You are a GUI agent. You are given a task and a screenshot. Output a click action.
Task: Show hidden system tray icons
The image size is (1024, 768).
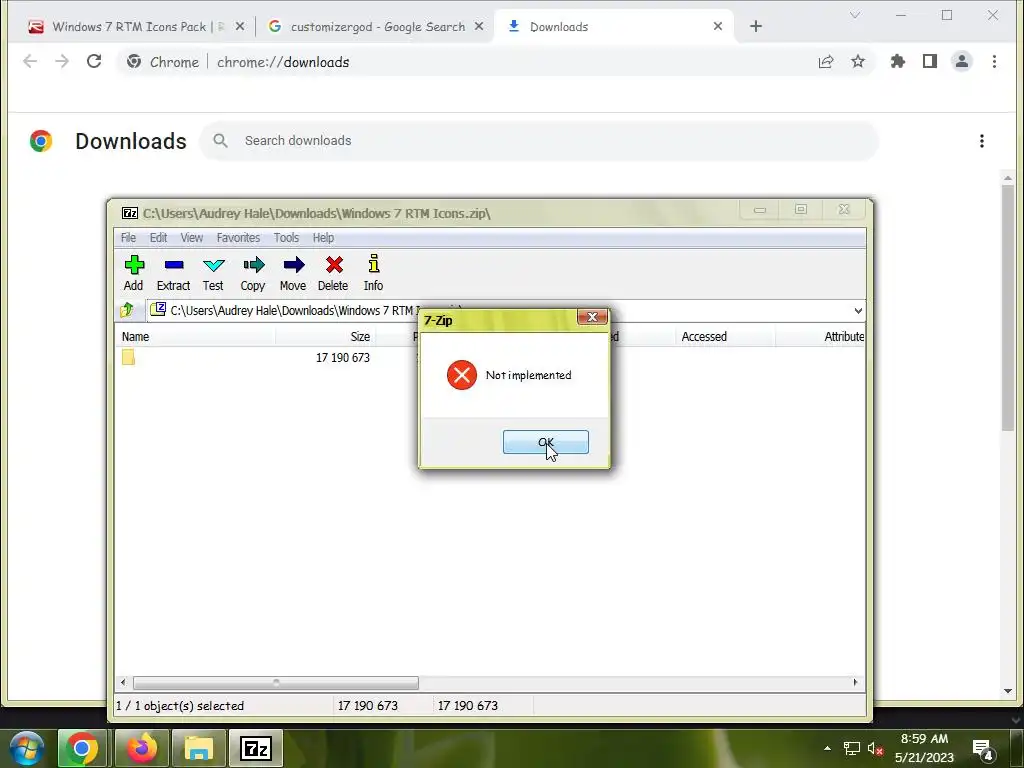[827, 748]
